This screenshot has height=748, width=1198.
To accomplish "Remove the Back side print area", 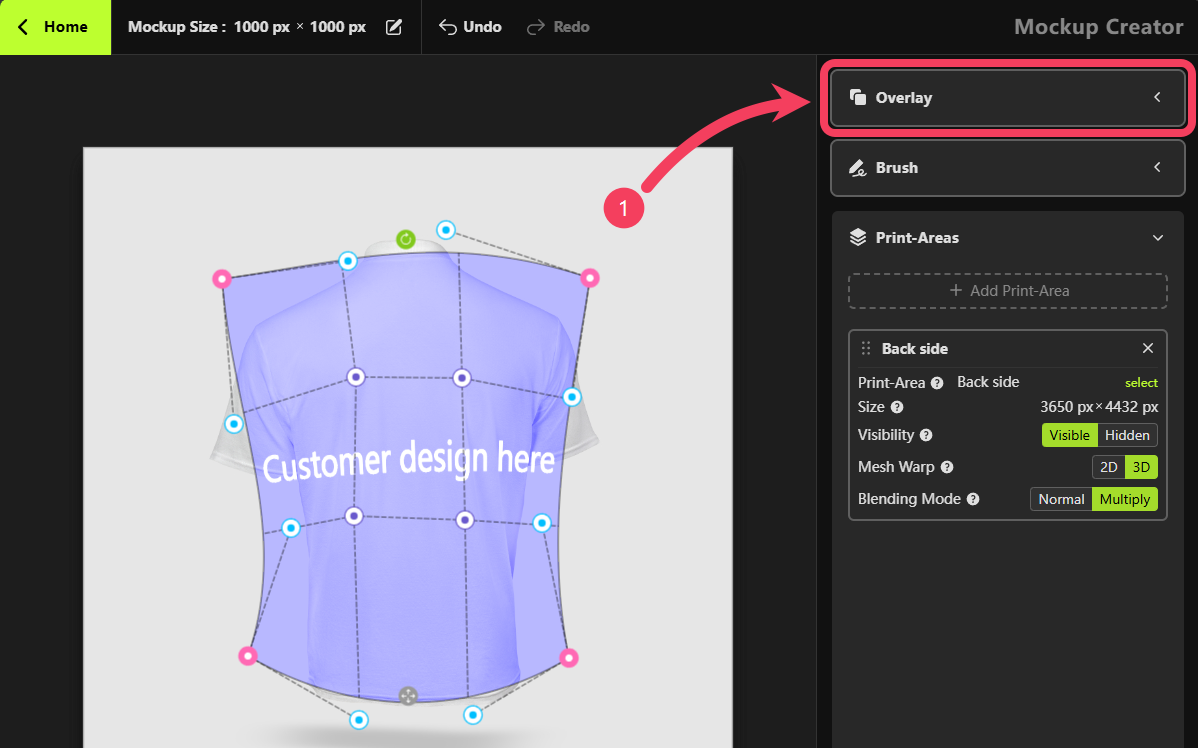I will [1148, 348].
